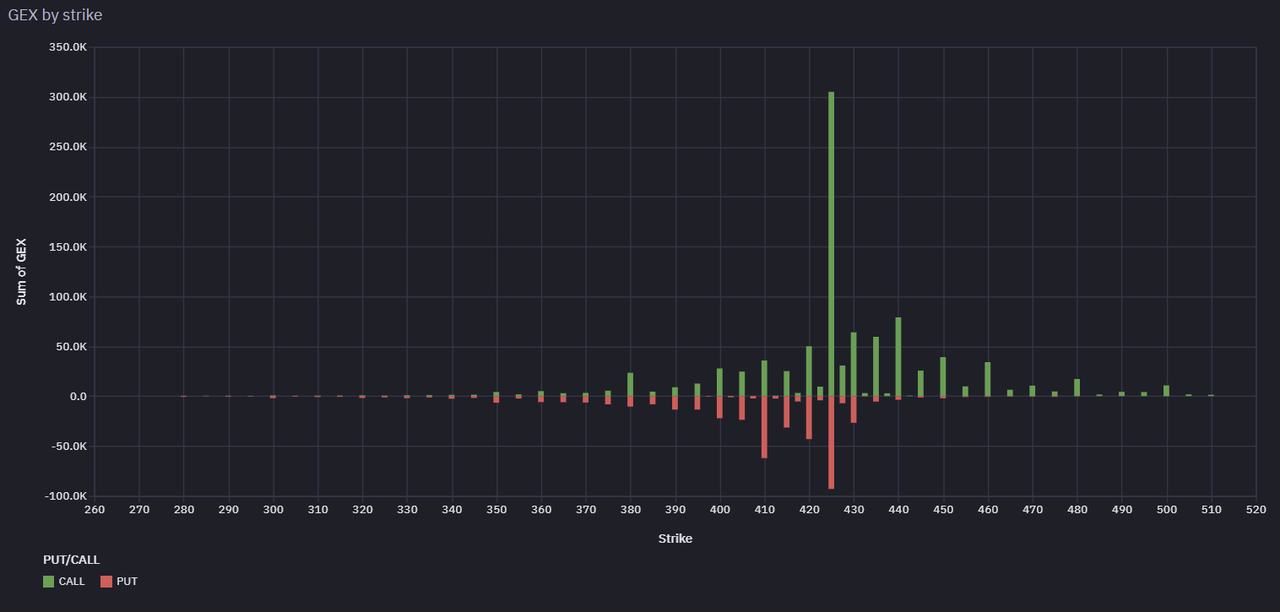The height and width of the screenshot is (612, 1280).
Task: Click the green CALL bar at strike 500
Action: (x=1166, y=391)
